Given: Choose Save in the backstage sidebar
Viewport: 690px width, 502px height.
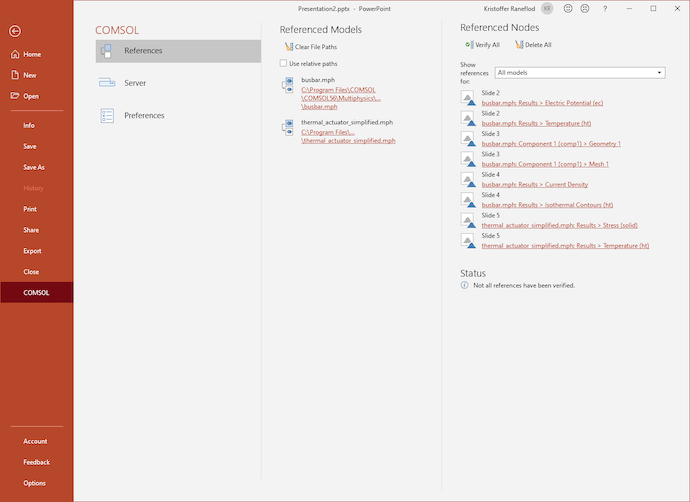Looking at the screenshot, I should (30, 147).
